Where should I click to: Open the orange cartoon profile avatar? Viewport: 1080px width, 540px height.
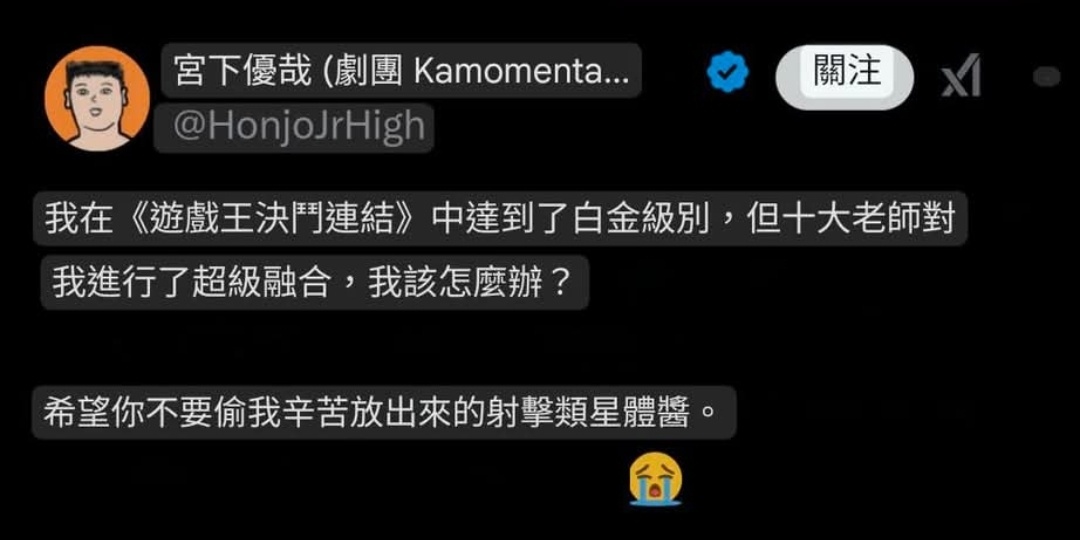pyautogui.click(x=96, y=98)
